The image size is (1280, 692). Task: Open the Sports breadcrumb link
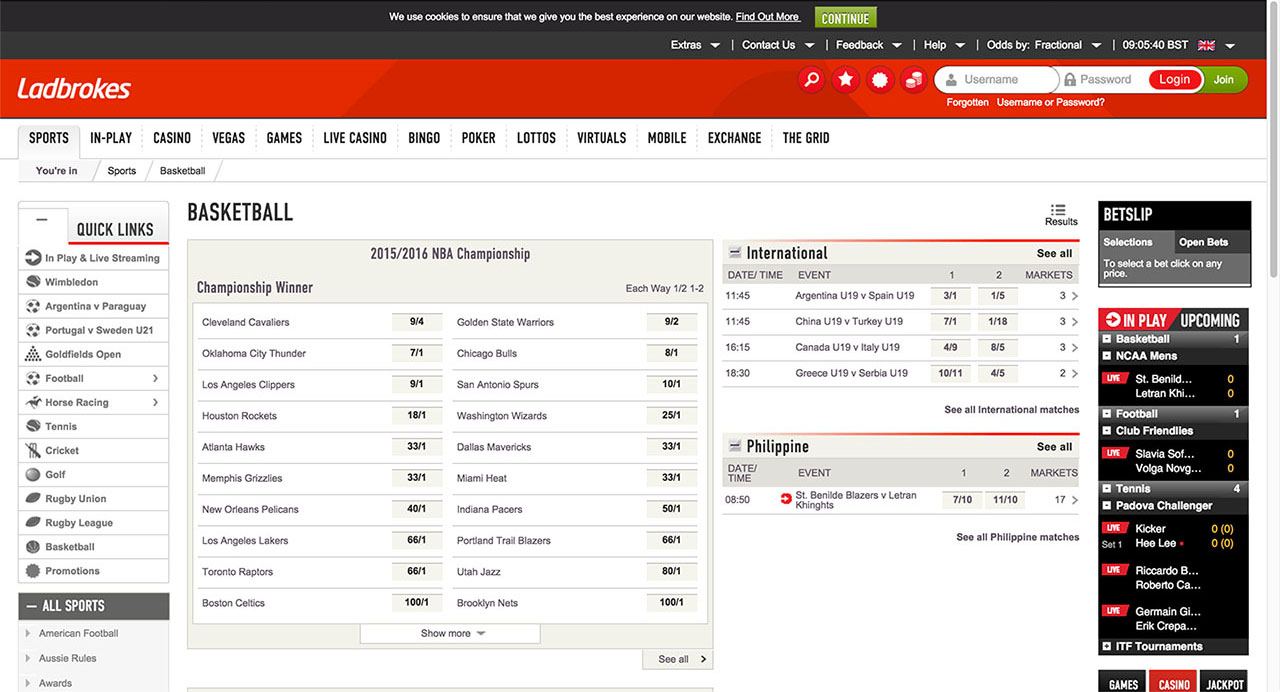[121, 171]
